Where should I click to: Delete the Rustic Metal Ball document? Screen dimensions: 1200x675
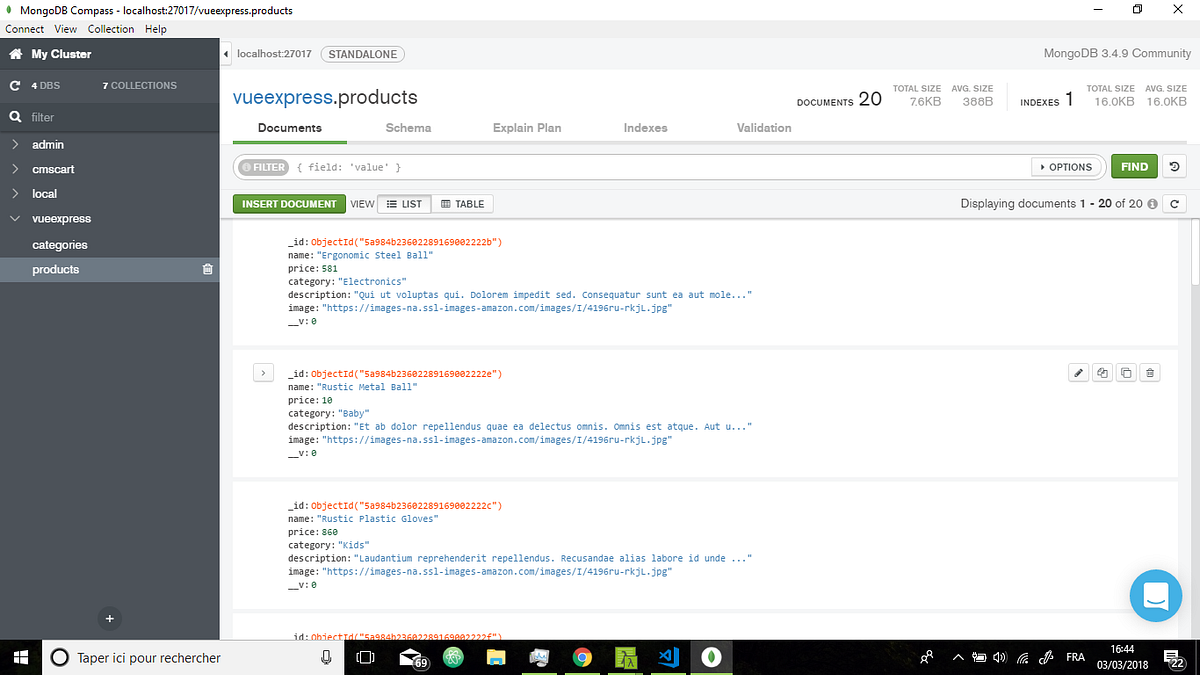pyautogui.click(x=1150, y=372)
